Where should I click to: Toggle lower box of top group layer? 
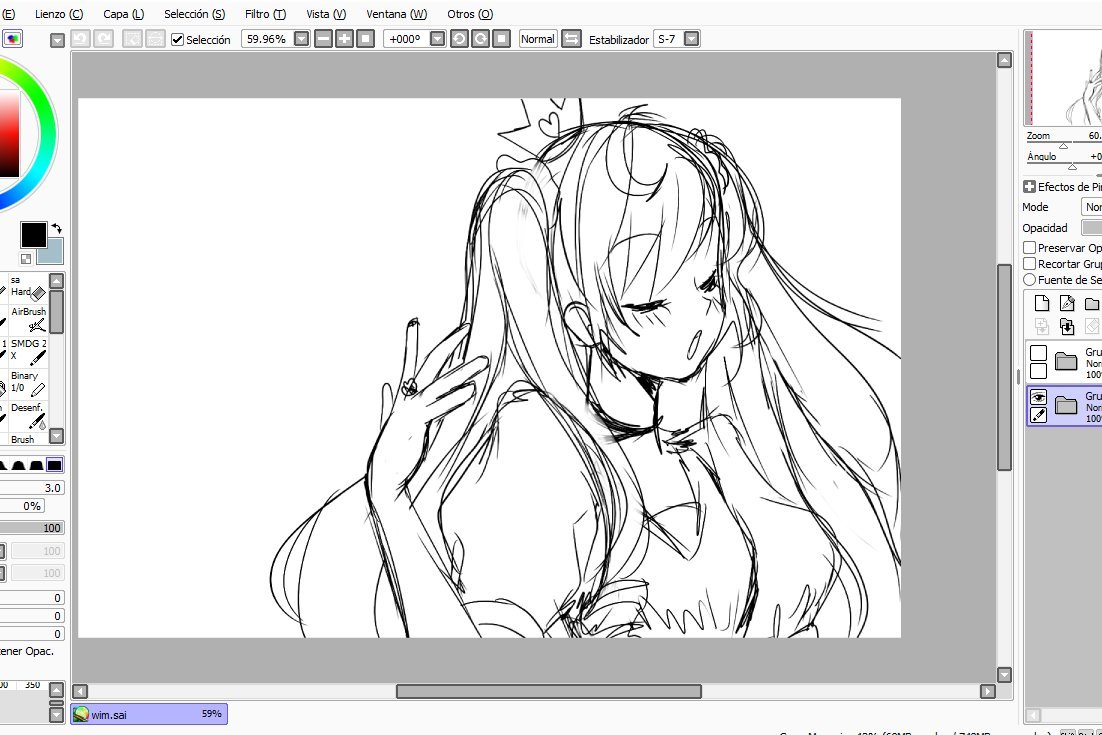tap(1038, 371)
